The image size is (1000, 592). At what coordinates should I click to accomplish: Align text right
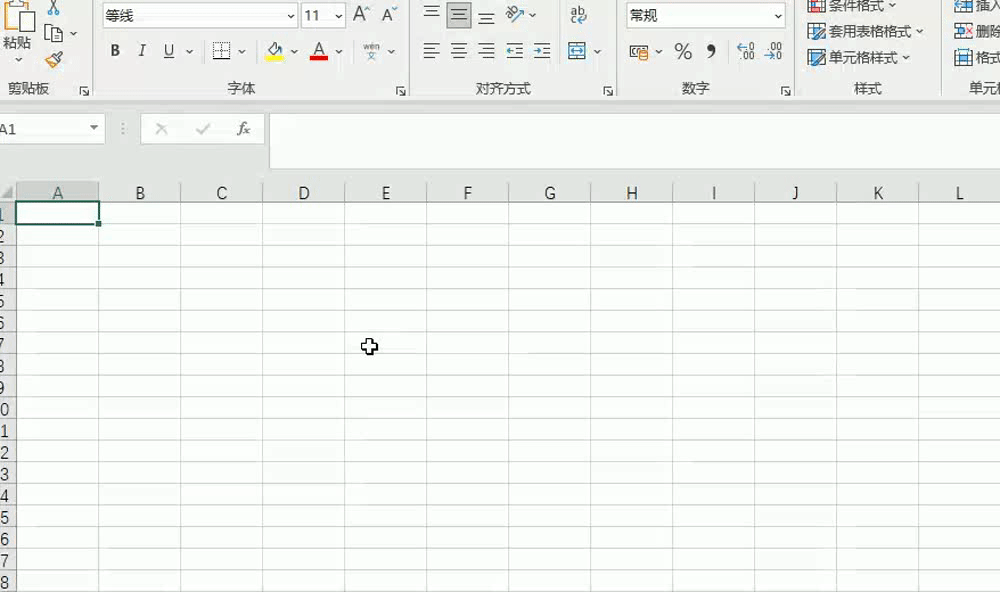pyautogui.click(x=487, y=51)
